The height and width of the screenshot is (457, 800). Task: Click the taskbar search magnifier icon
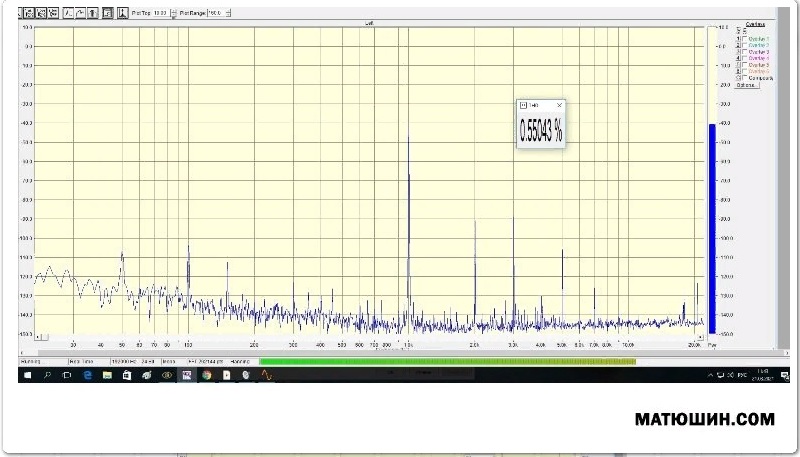click(x=47, y=375)
